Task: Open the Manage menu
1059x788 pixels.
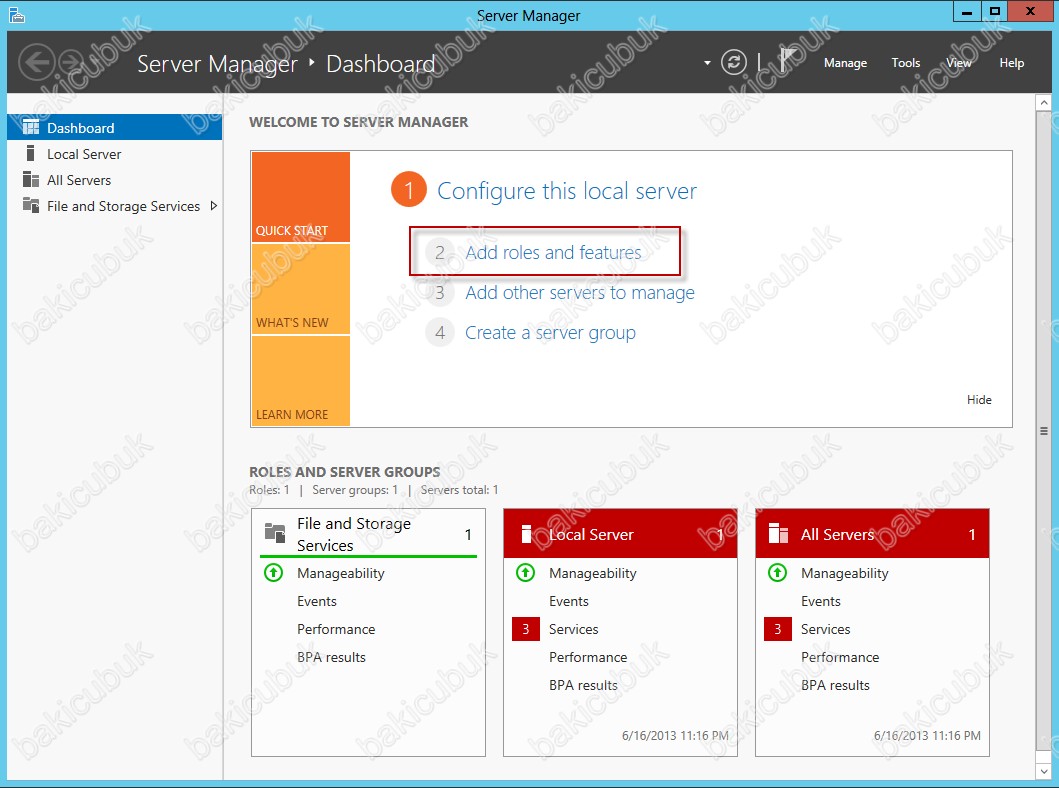Action: pos(845,63)
